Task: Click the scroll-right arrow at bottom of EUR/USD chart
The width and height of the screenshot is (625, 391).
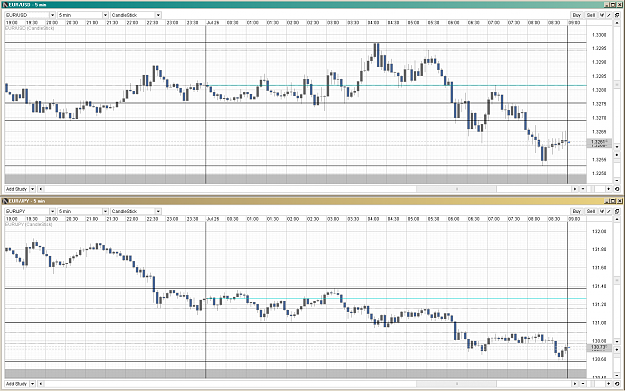Action: (575, 189)
